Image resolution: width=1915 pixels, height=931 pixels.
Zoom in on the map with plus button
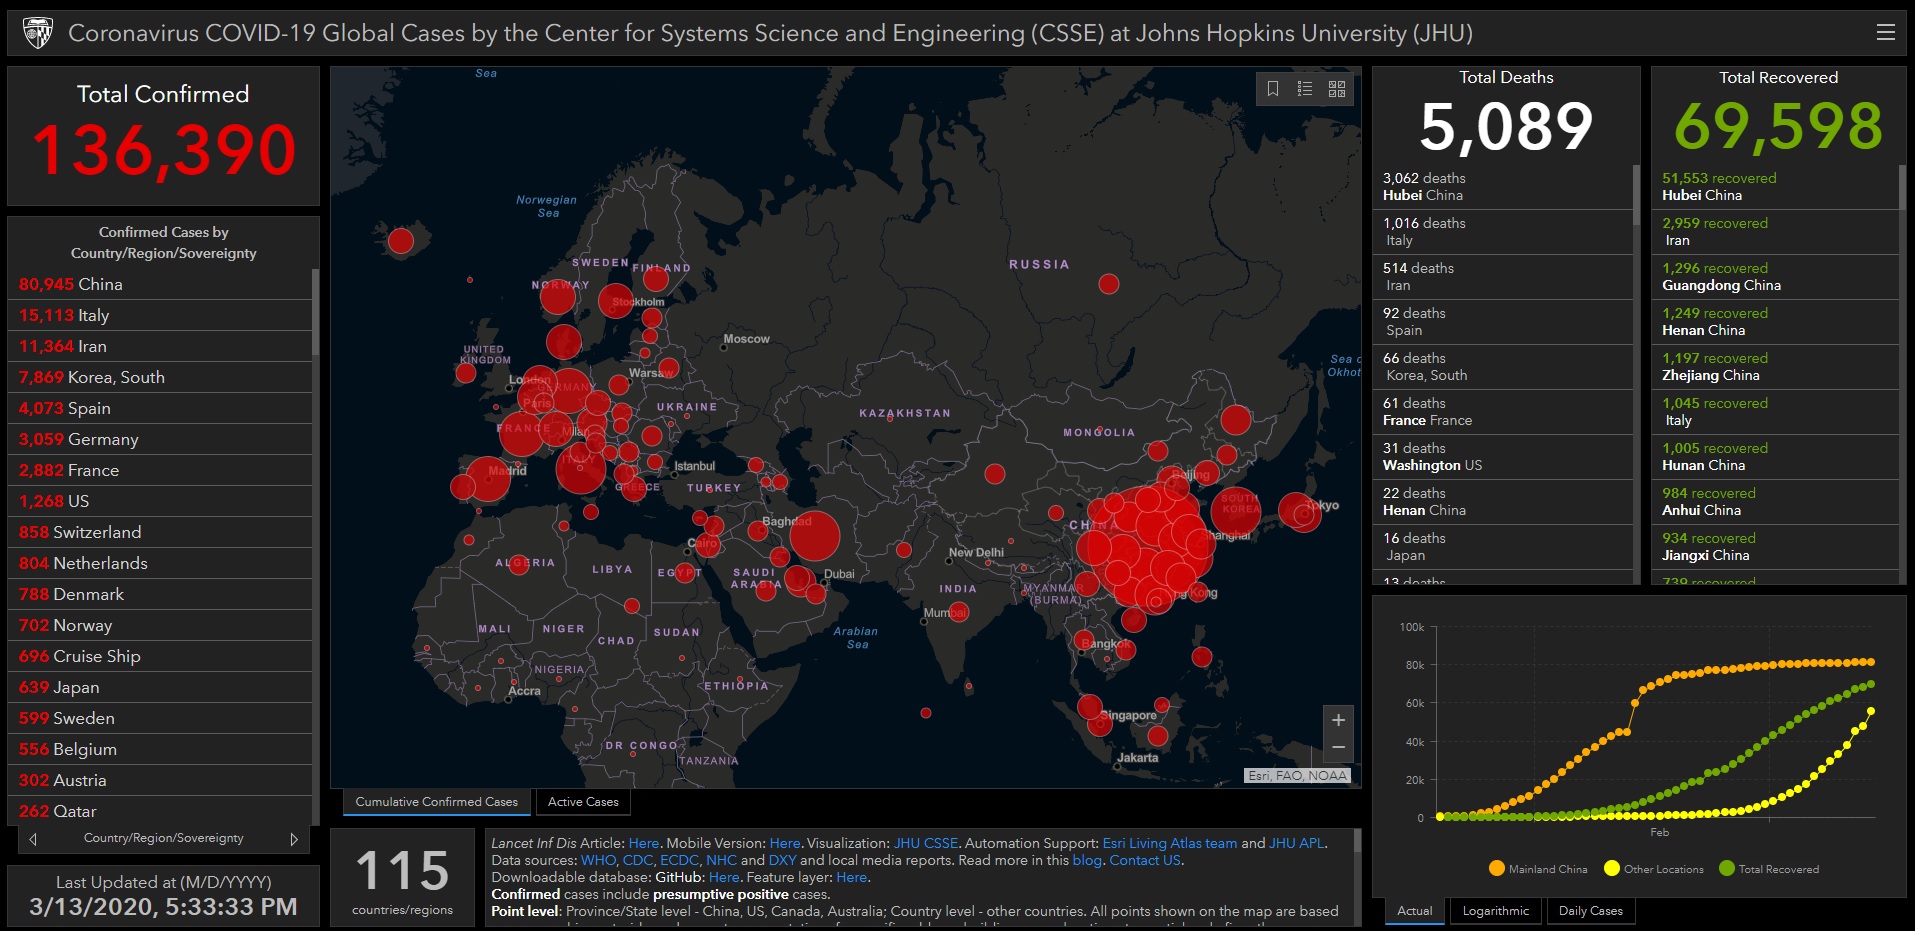pos(1338,720)
